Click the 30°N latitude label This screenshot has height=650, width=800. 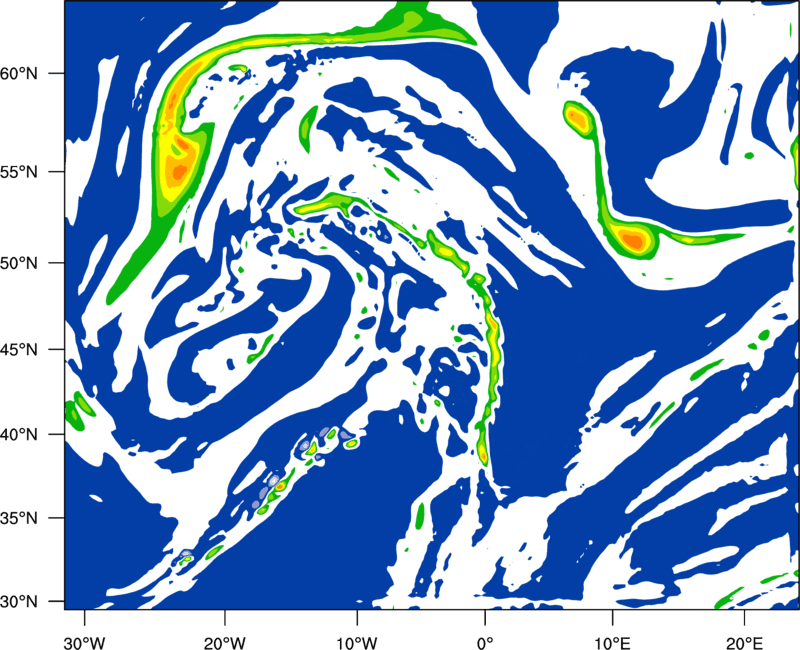19,602
